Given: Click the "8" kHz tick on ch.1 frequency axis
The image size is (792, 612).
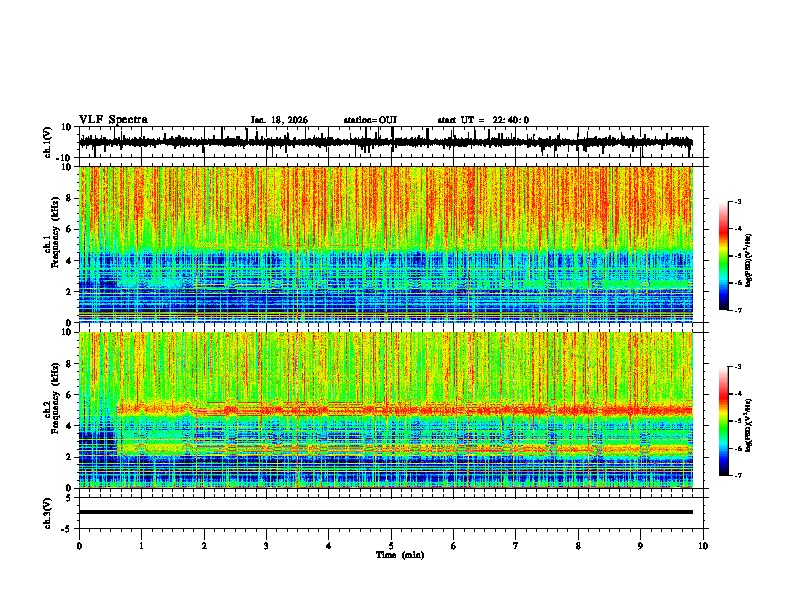Looking at the screenshot, I should click(x=70, y=198).
